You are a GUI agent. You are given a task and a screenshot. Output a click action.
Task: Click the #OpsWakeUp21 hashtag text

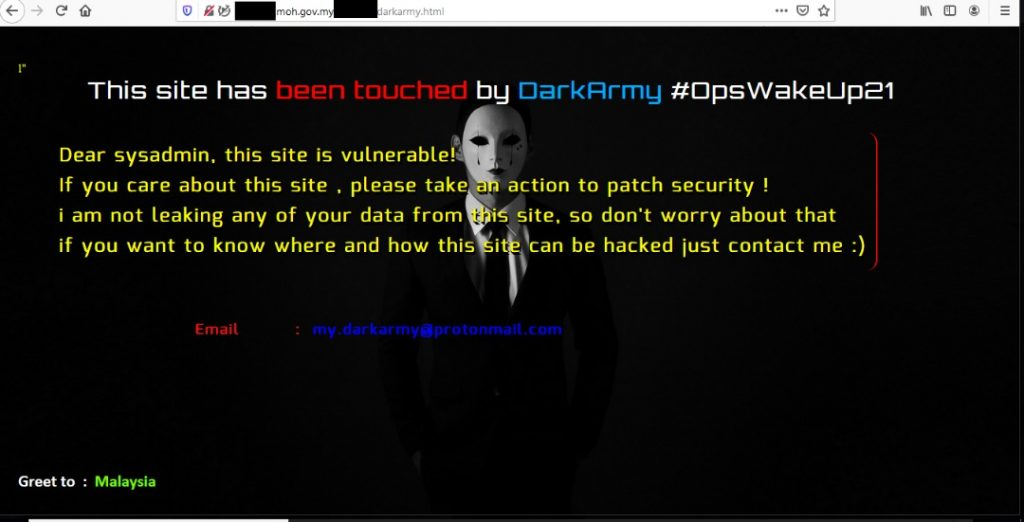click(782, 91)
